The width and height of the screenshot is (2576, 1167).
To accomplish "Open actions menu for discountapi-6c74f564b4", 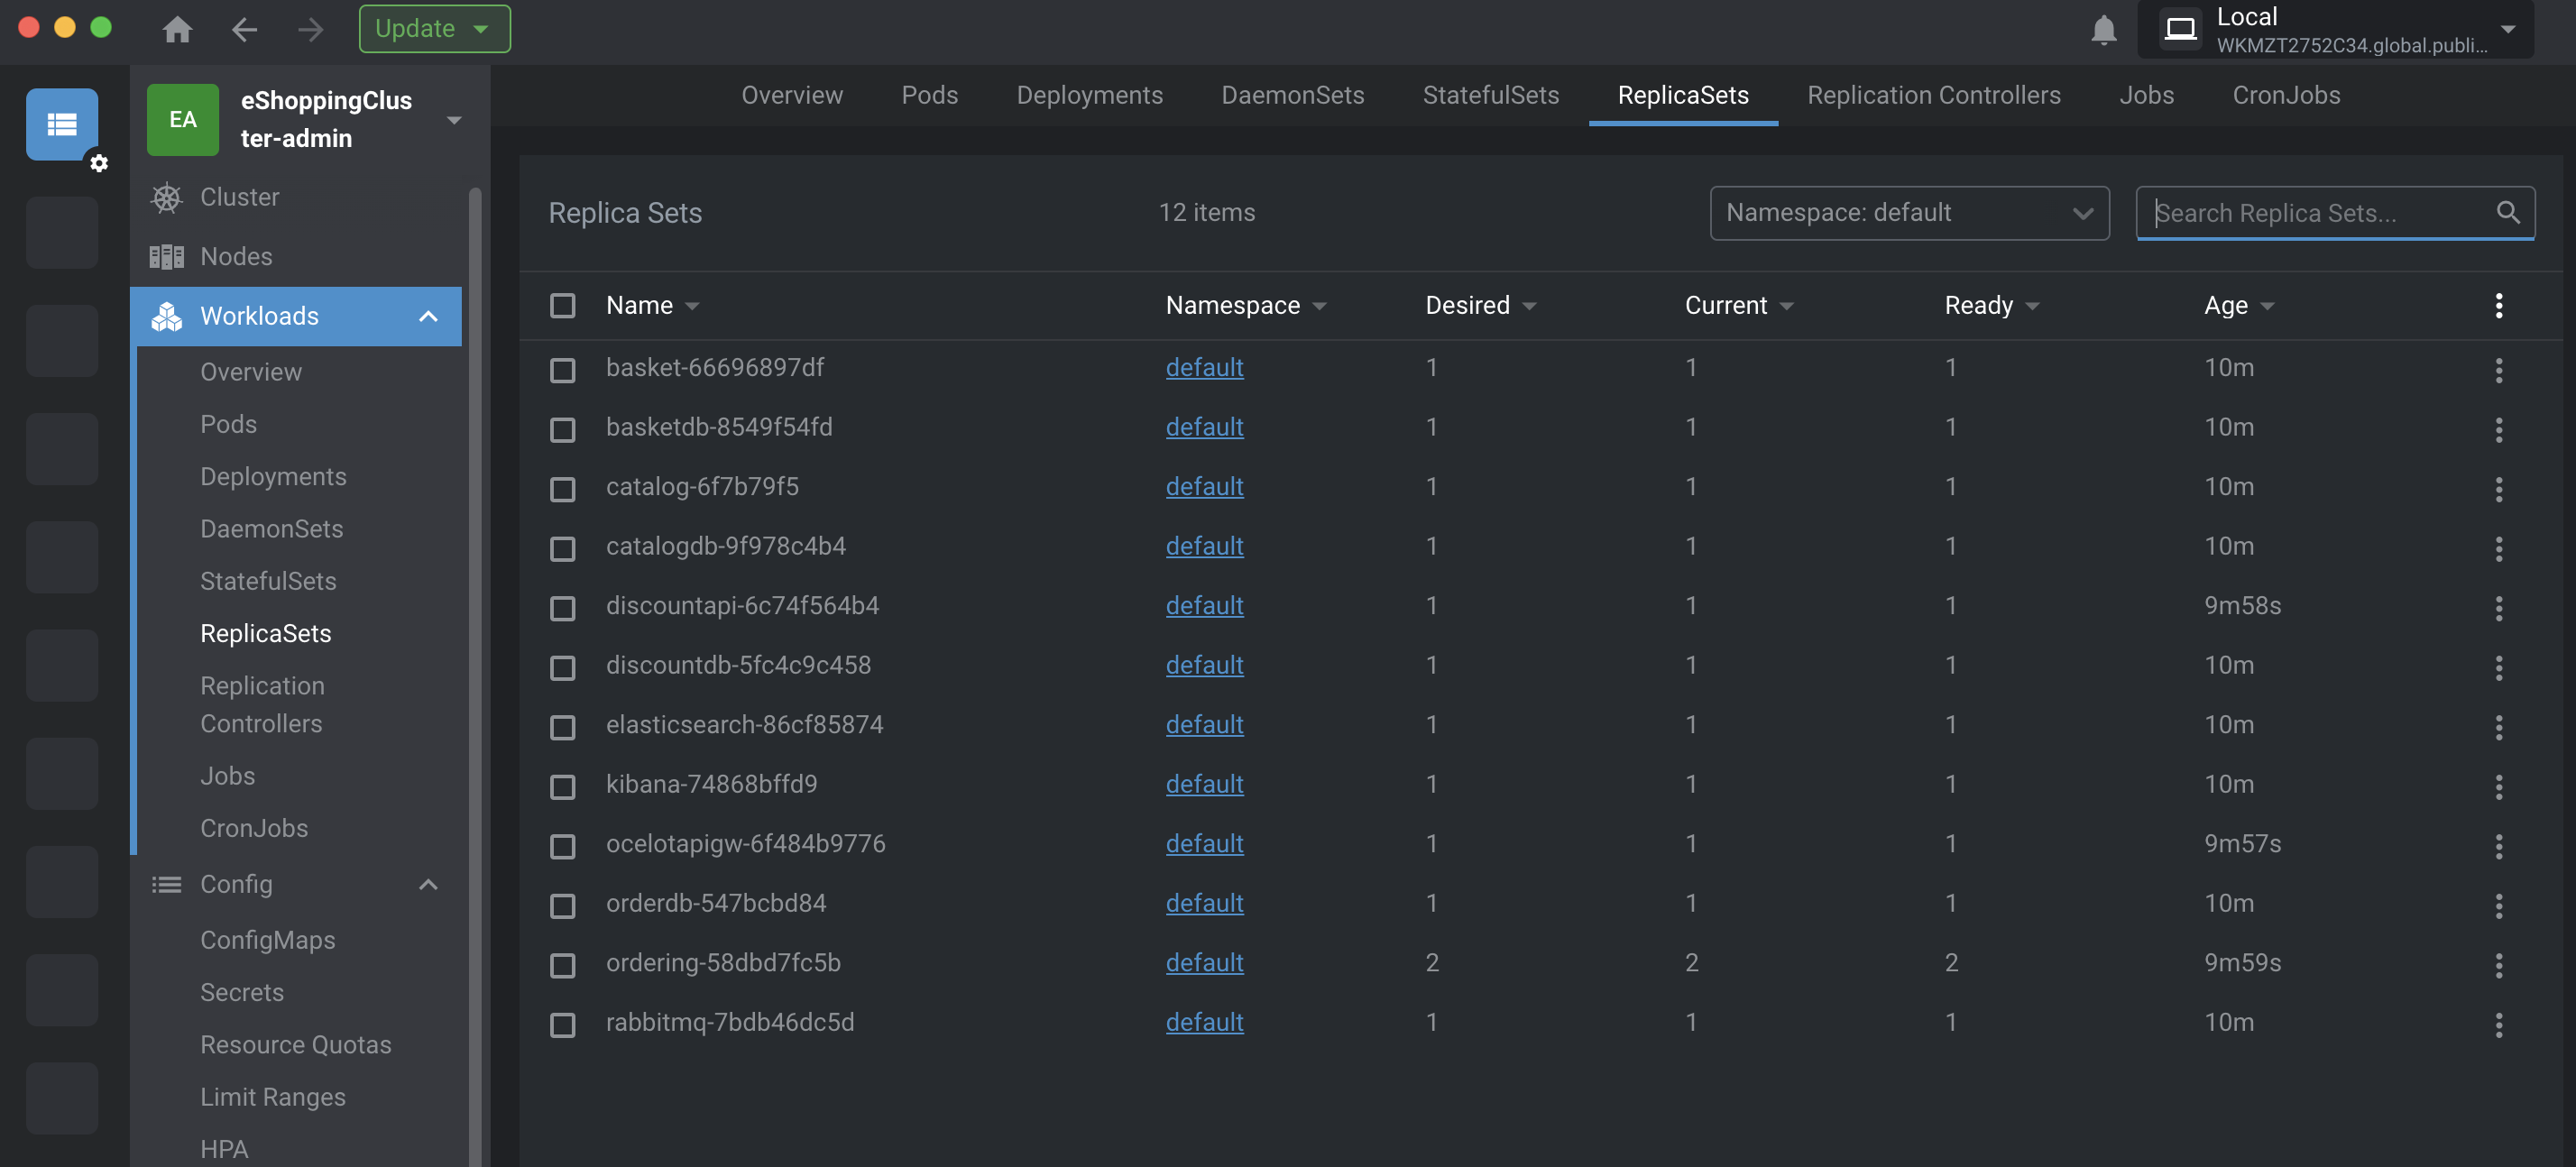I will click(x=2498, y=608).
